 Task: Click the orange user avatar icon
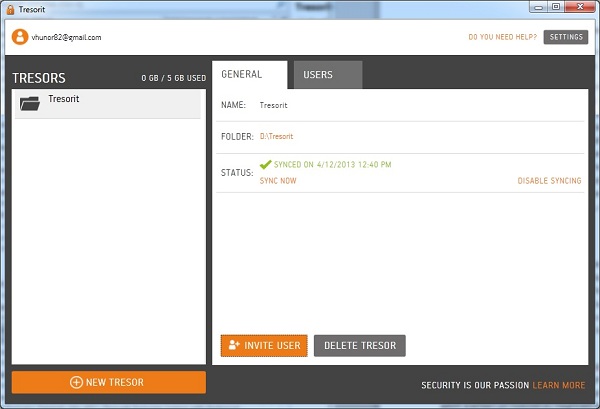coord(19,37)
